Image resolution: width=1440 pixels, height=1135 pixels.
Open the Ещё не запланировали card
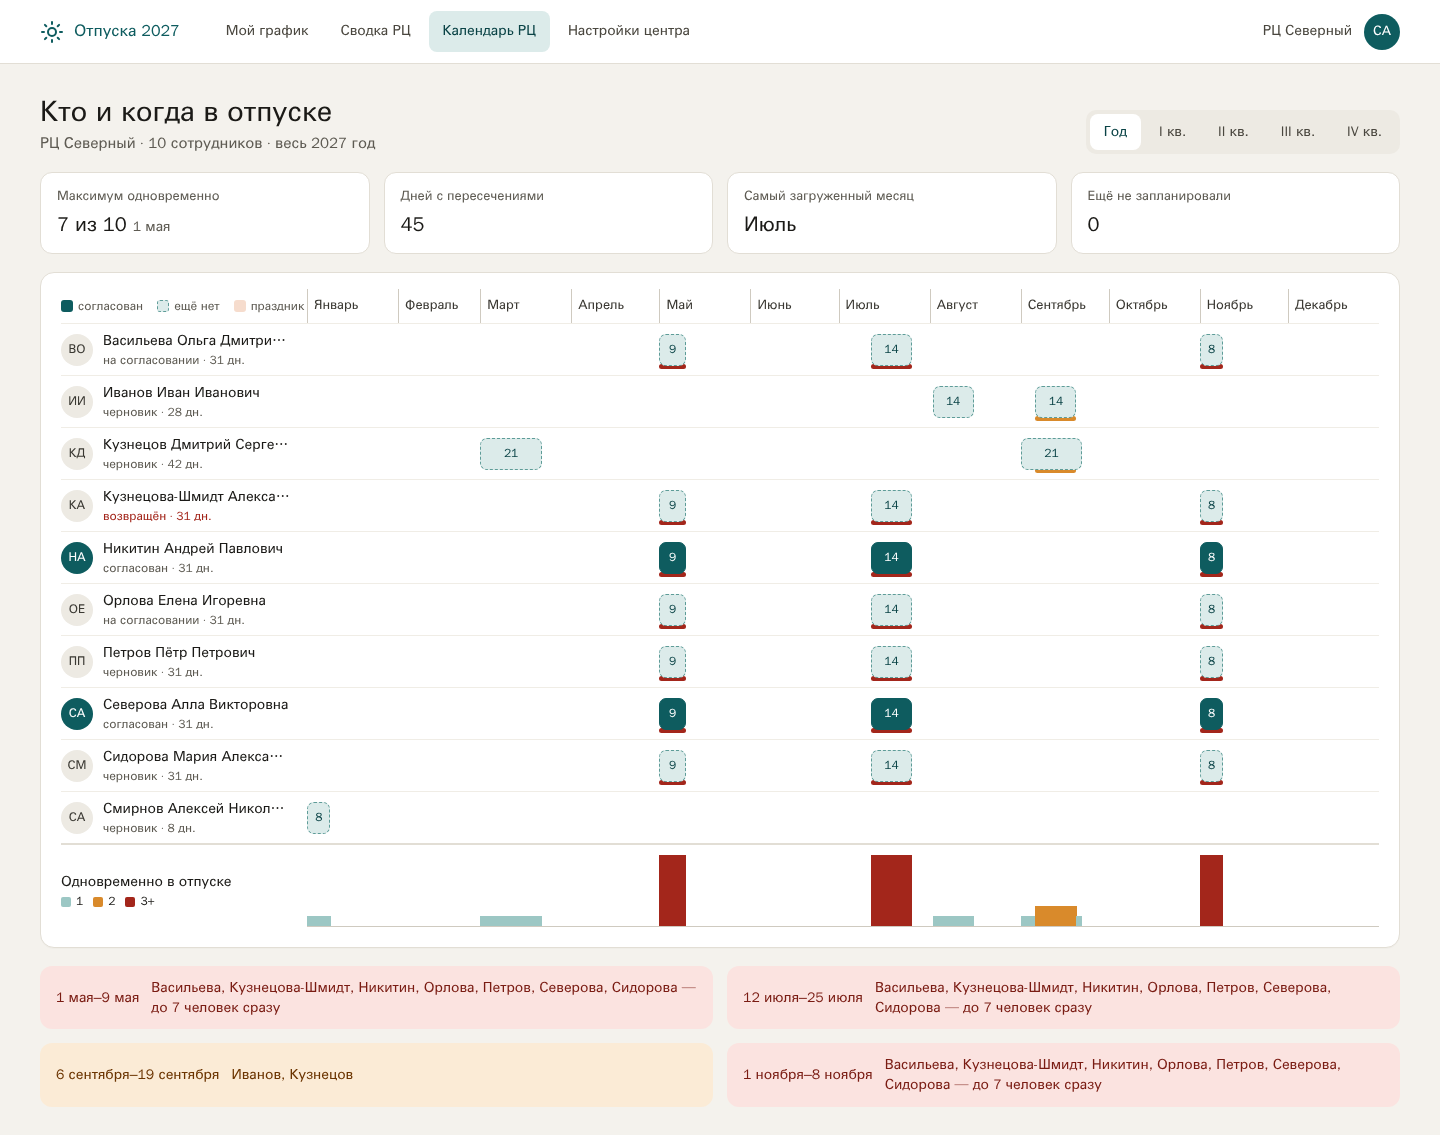(x=1235, y=213)
